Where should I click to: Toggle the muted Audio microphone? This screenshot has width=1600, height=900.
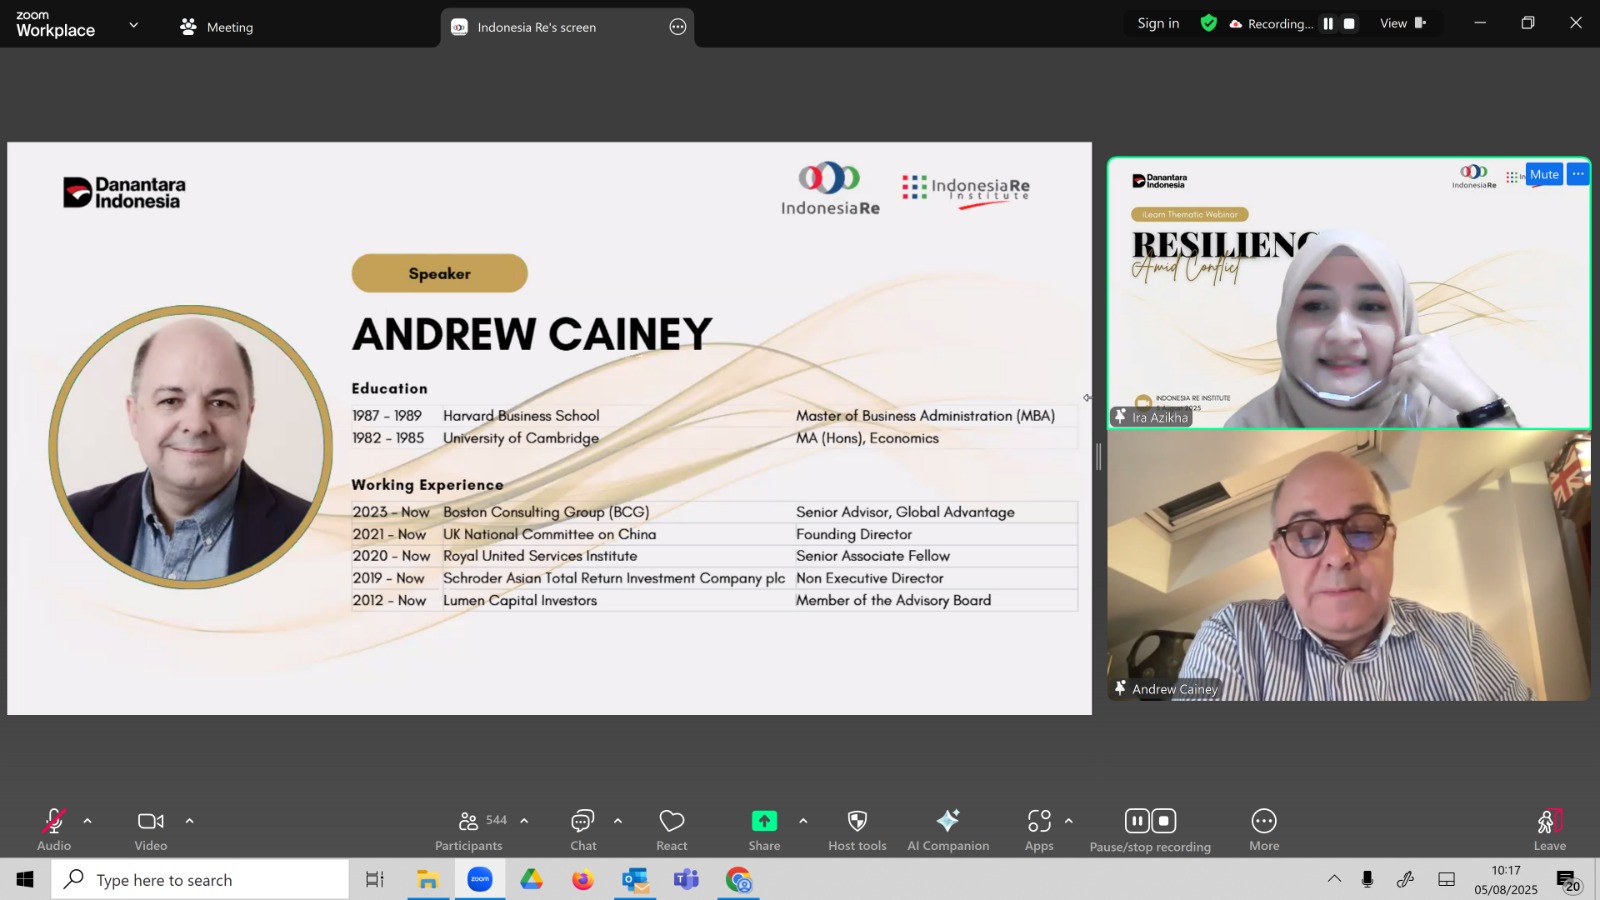[54, 821]
